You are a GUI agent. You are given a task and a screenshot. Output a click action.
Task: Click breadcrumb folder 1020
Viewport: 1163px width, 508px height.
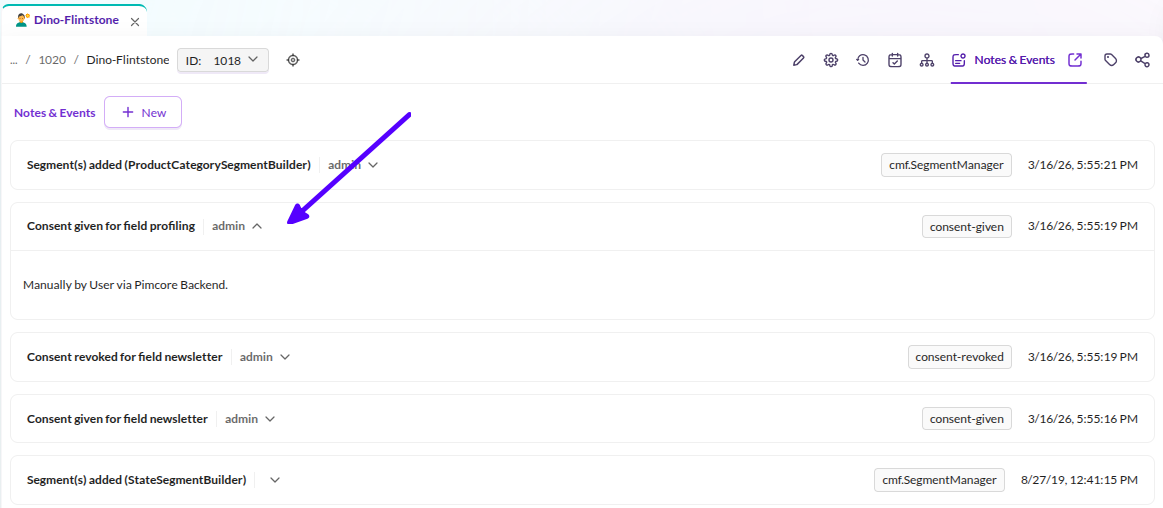click(52, 60)
